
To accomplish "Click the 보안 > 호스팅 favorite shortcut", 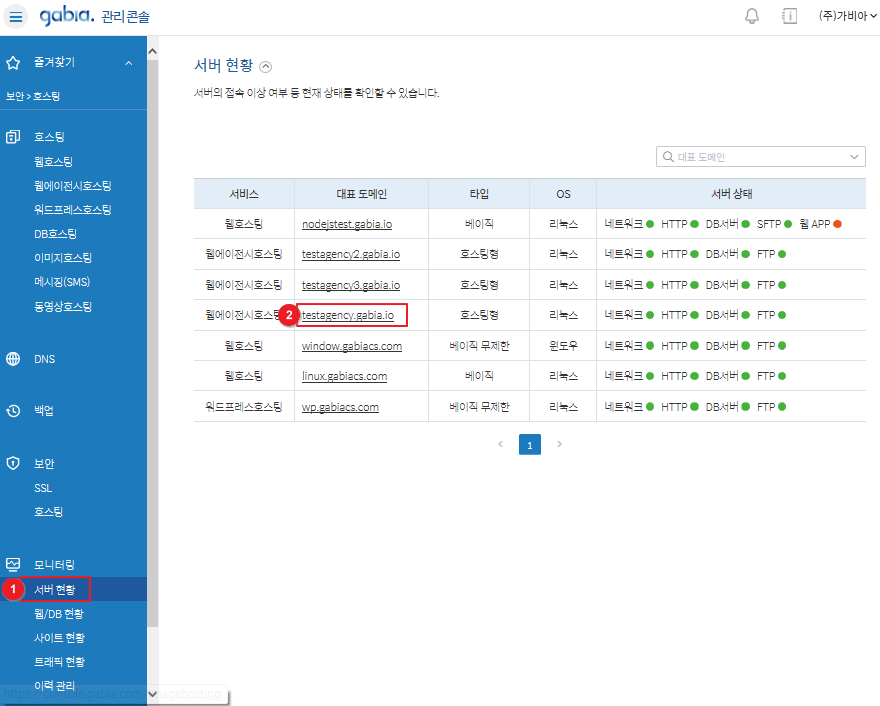I will point(33,96).
